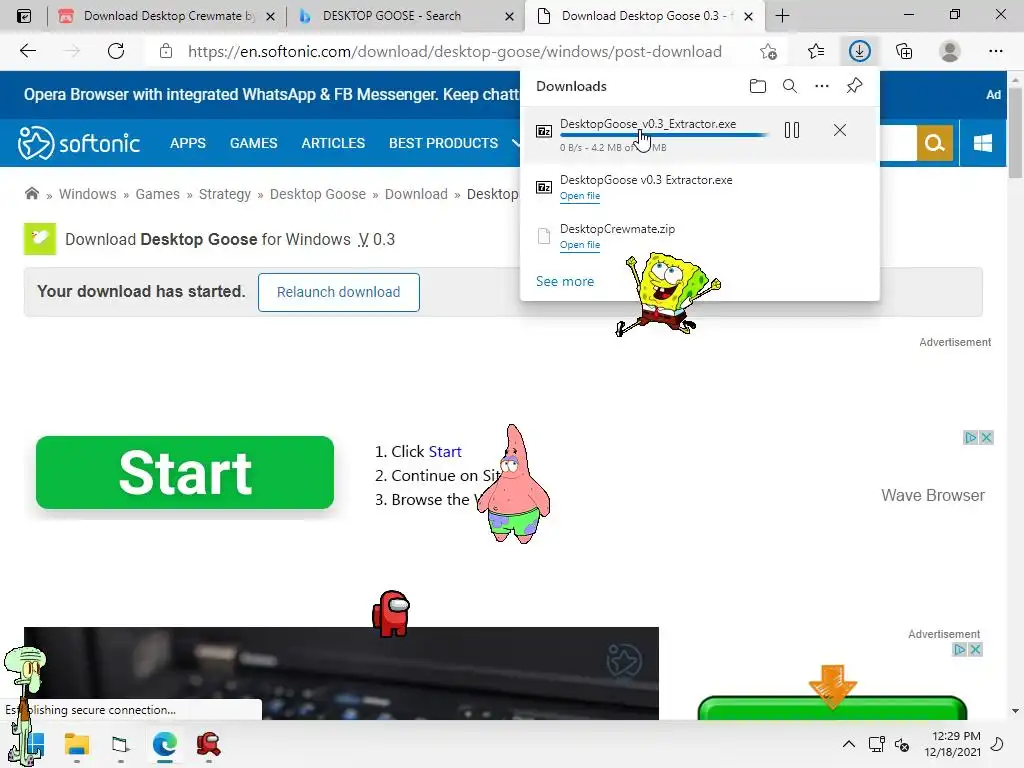Open a new browser tab

point(782,16)
